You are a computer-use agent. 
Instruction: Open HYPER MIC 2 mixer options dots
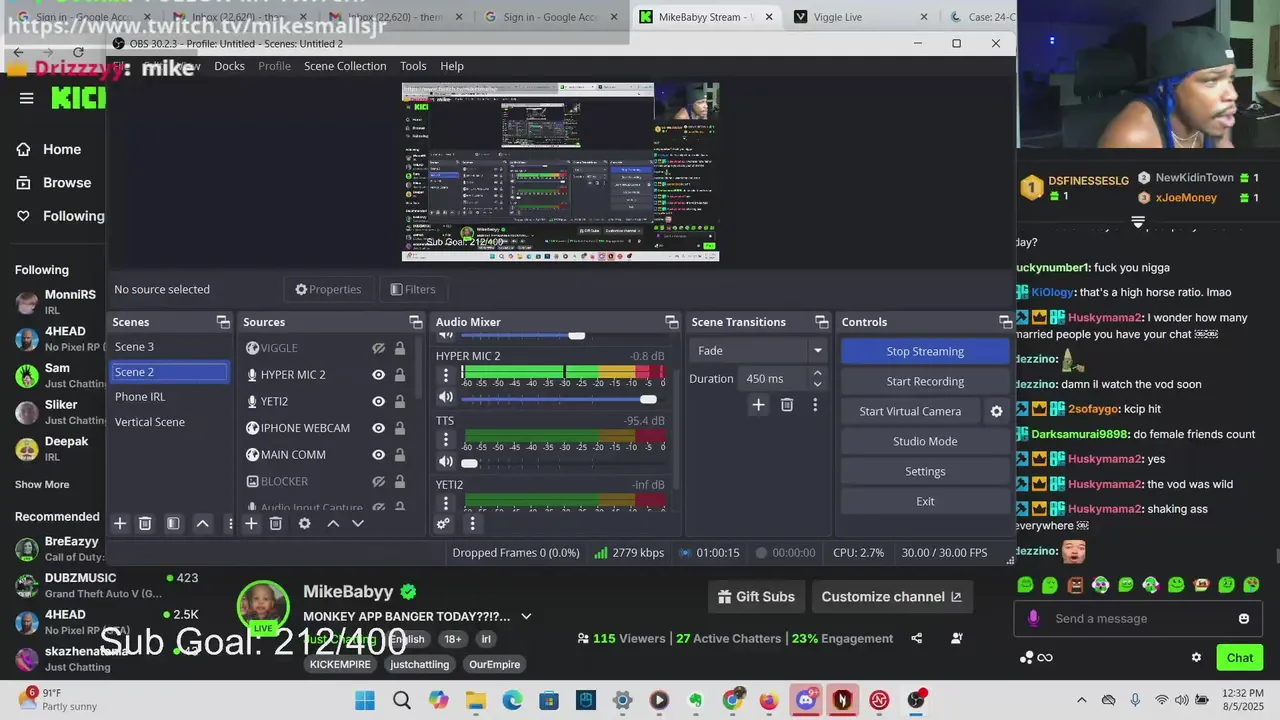pos(446,375)
